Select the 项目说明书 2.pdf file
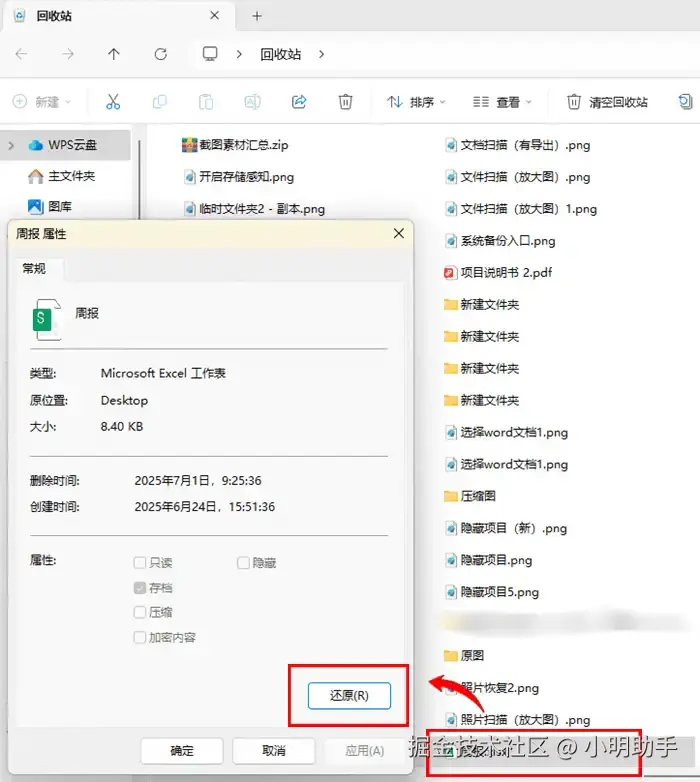The width and height of the screenshot is (700, 782). click(x=498, y=273)
